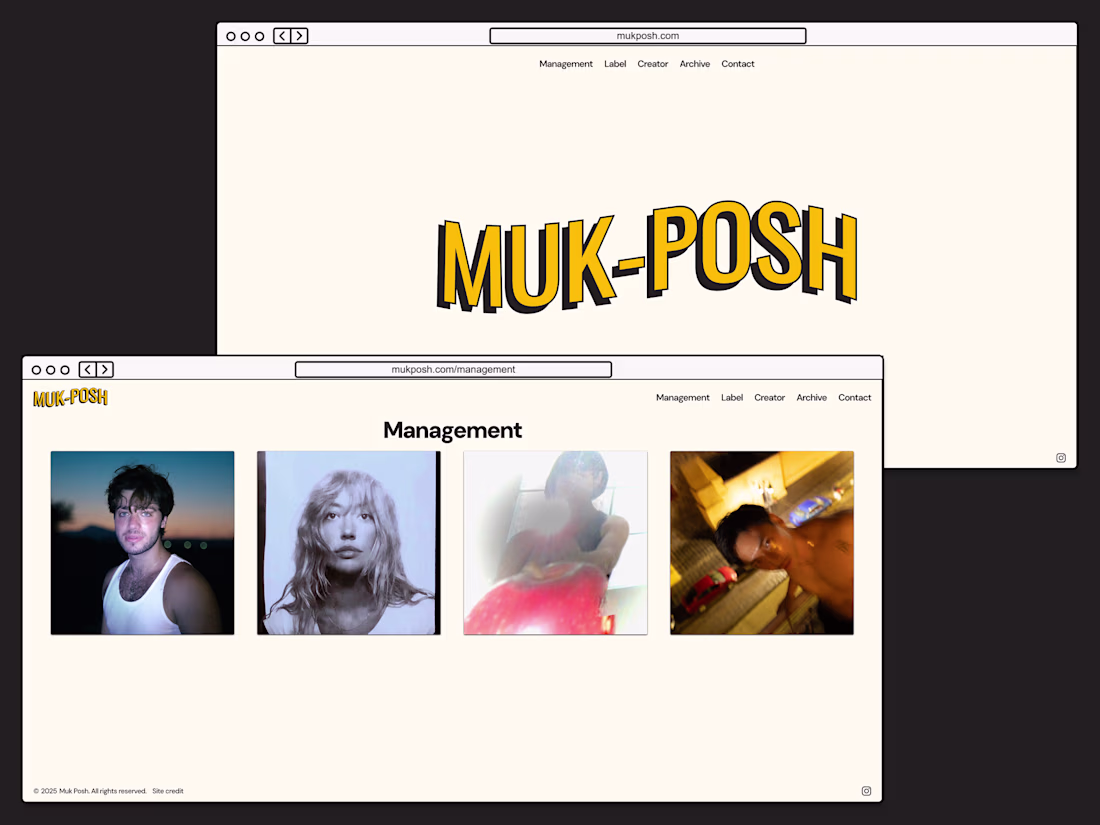
Task: Click back arrow in mukposh.com window
Action: (282, 36)
